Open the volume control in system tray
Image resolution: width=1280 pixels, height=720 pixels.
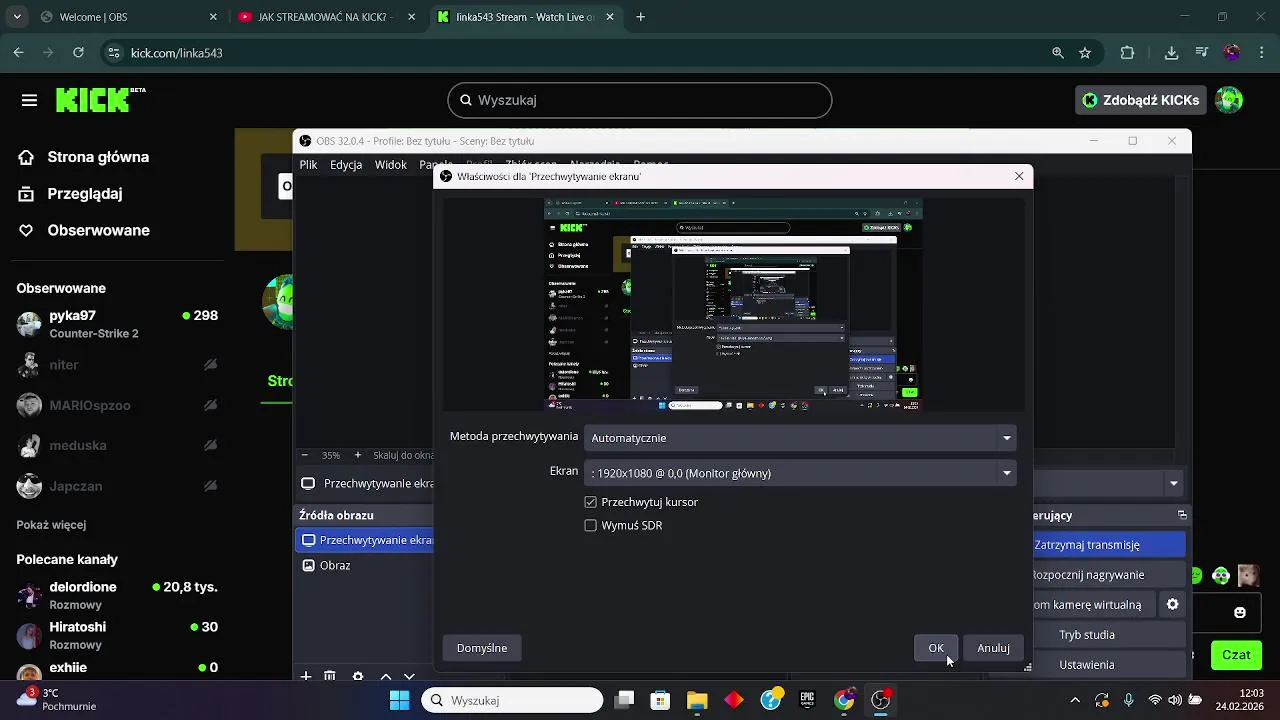coord(1175,700)
